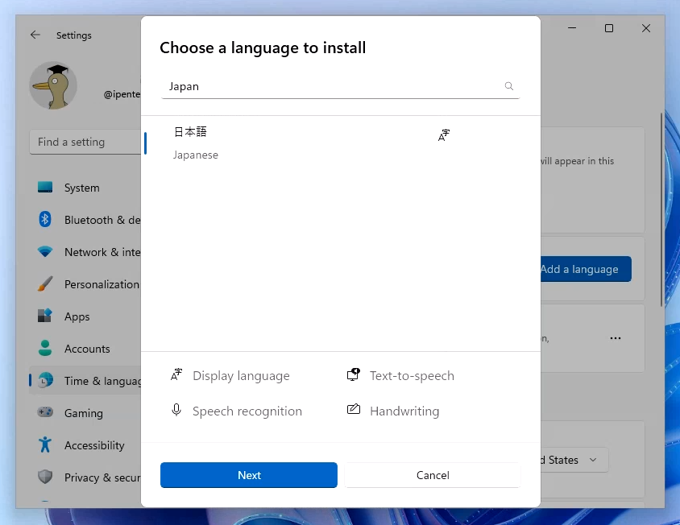Screen dimensions: 680x525
Task: Open Network & internet in sidebar
Action: pos(85,252)
